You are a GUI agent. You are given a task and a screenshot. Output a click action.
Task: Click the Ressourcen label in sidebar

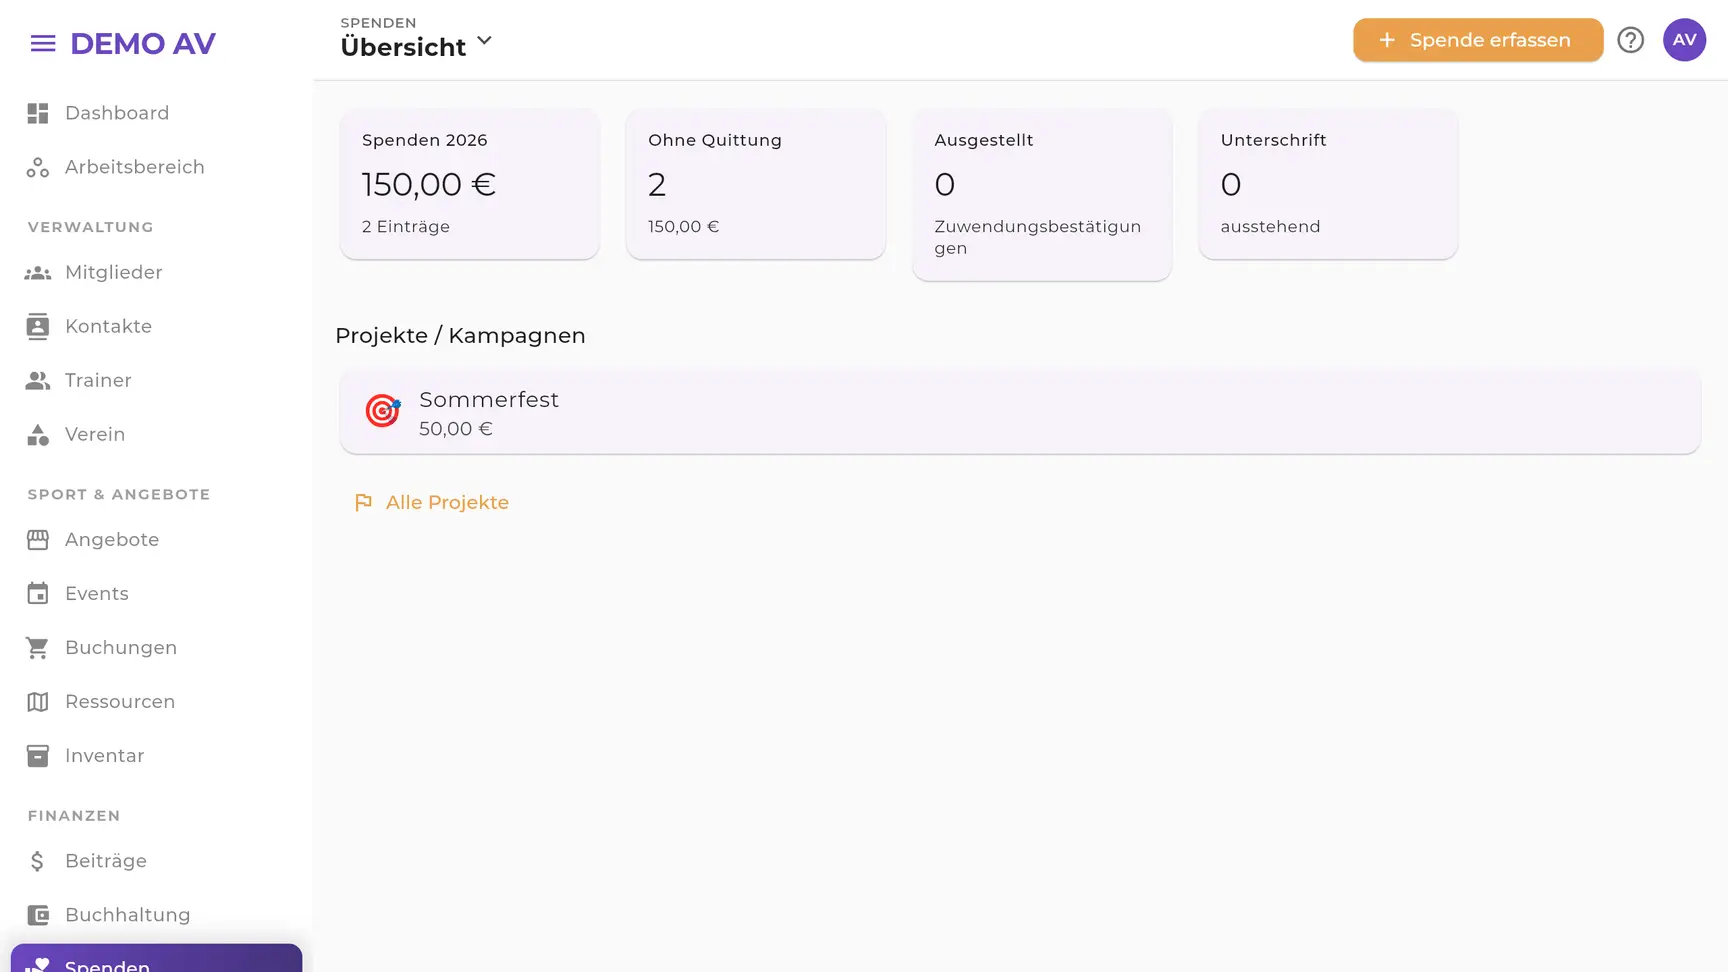click(x=120, y=702)
